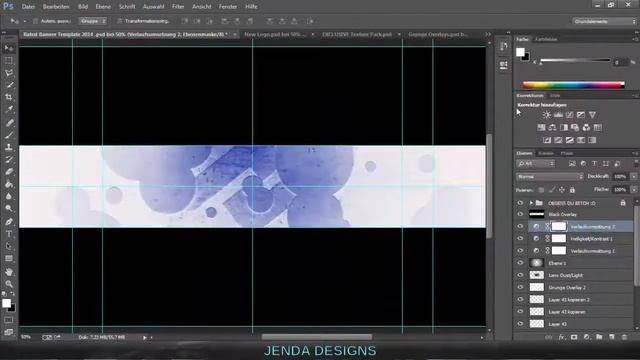This screenshot has width=640, height=360.
Task: Add Vibrance adjustment (triangle icon)
Action: [592, 115]
